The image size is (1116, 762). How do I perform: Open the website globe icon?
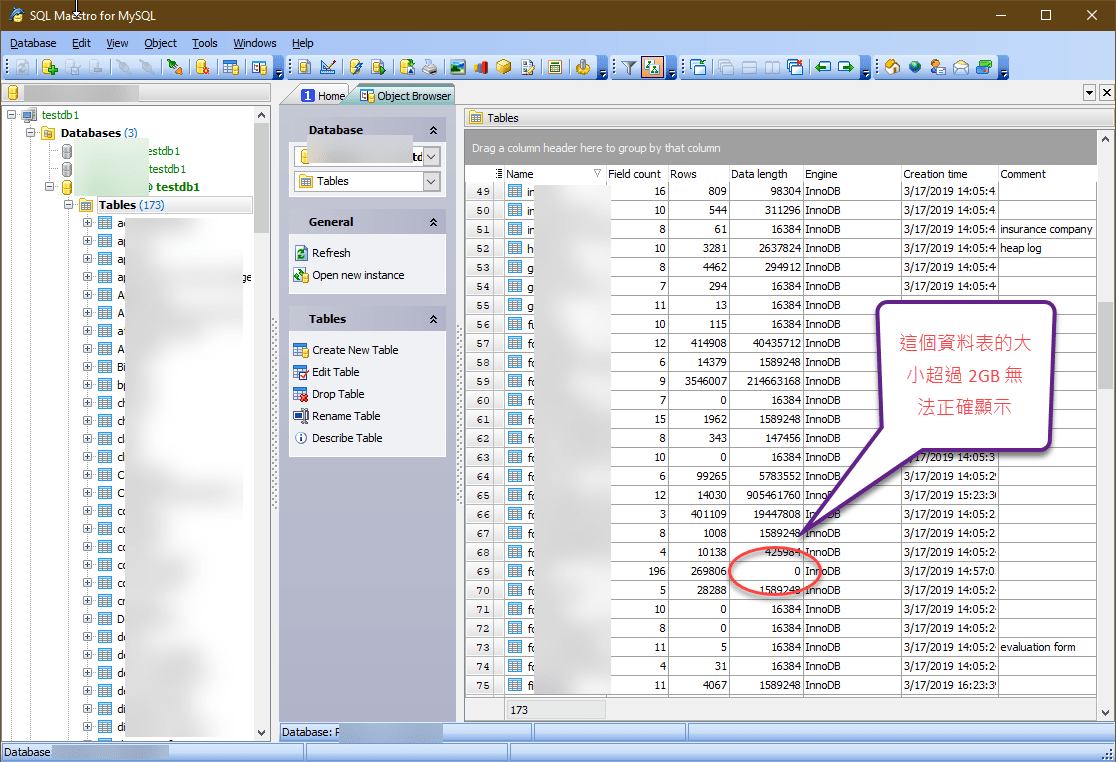[x=915, y=68]
